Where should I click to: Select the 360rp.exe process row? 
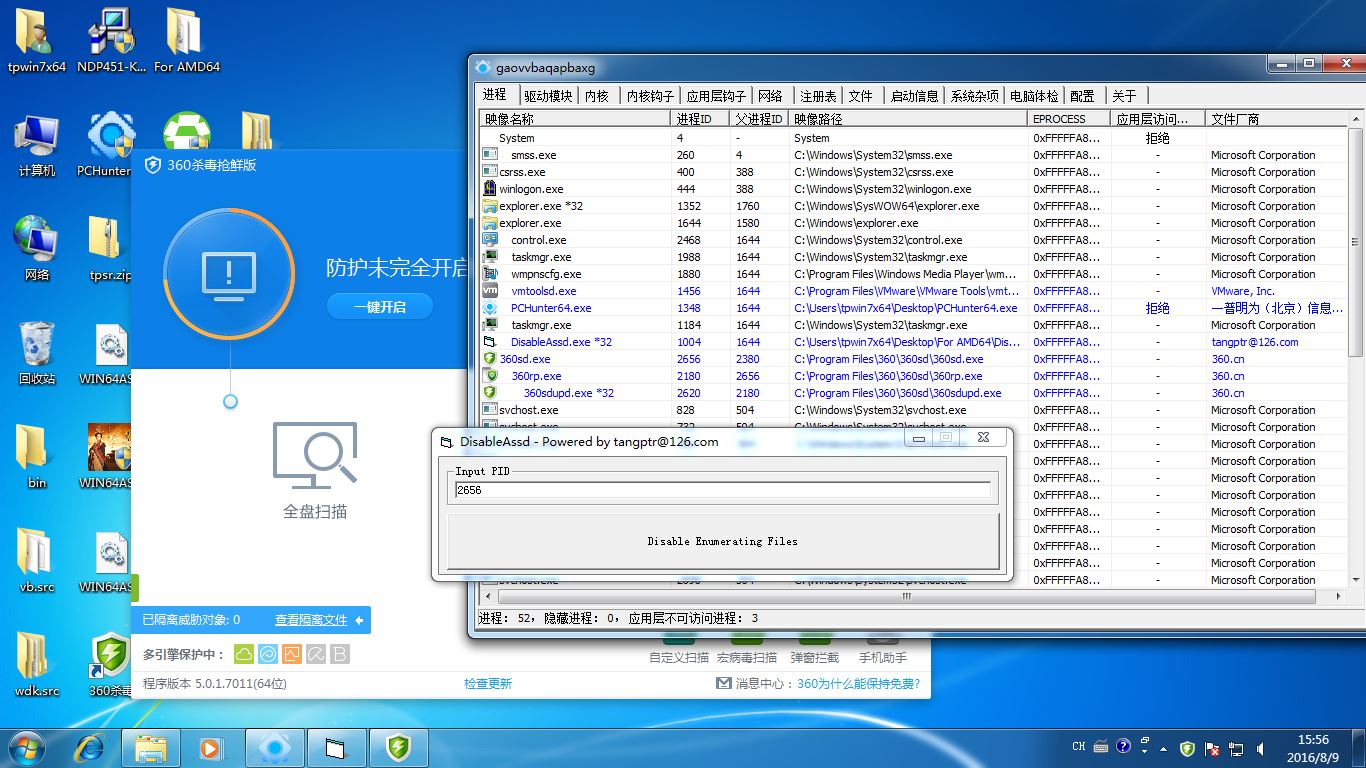coord(913,376)
